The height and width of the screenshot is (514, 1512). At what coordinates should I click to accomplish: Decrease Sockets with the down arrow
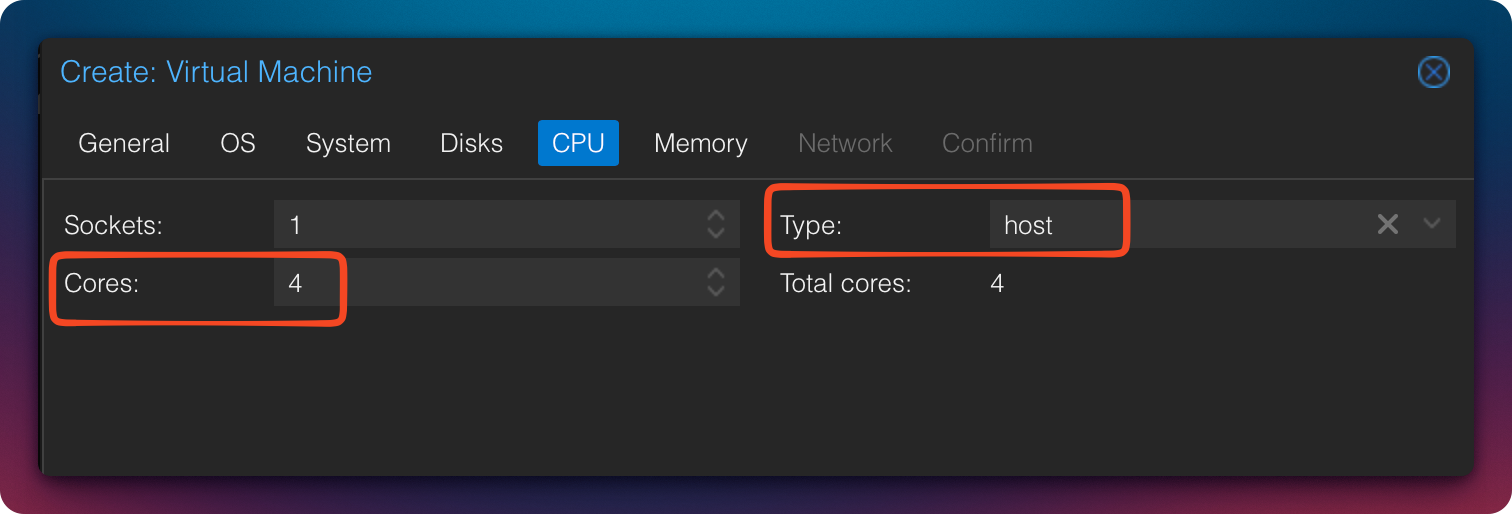(x=715, y=232)
